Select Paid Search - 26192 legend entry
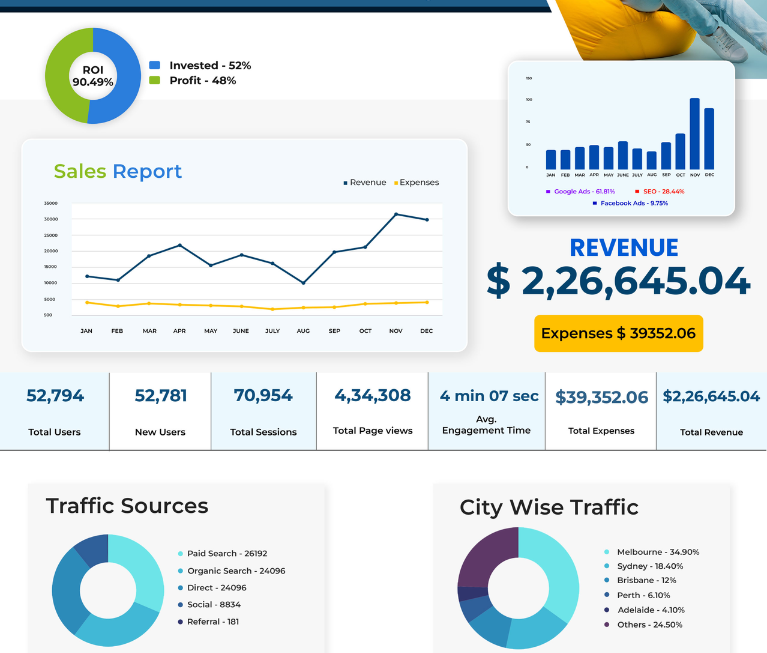767x653 pixels. coord(223,553)
